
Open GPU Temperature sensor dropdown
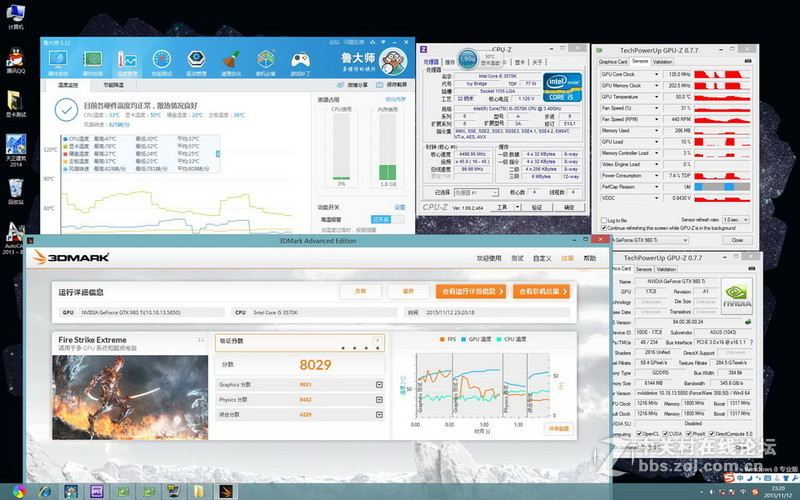tap(657, 97)
